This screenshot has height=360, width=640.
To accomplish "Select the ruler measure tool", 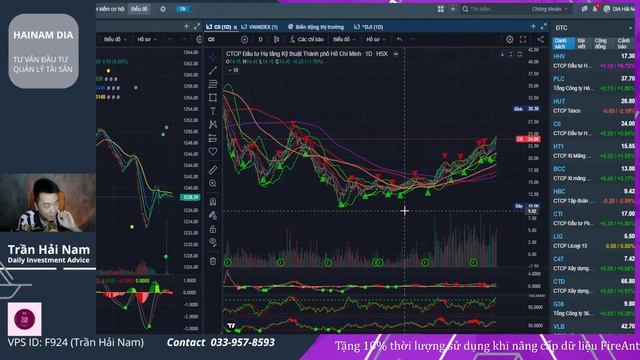I will [x=213, y=169].
